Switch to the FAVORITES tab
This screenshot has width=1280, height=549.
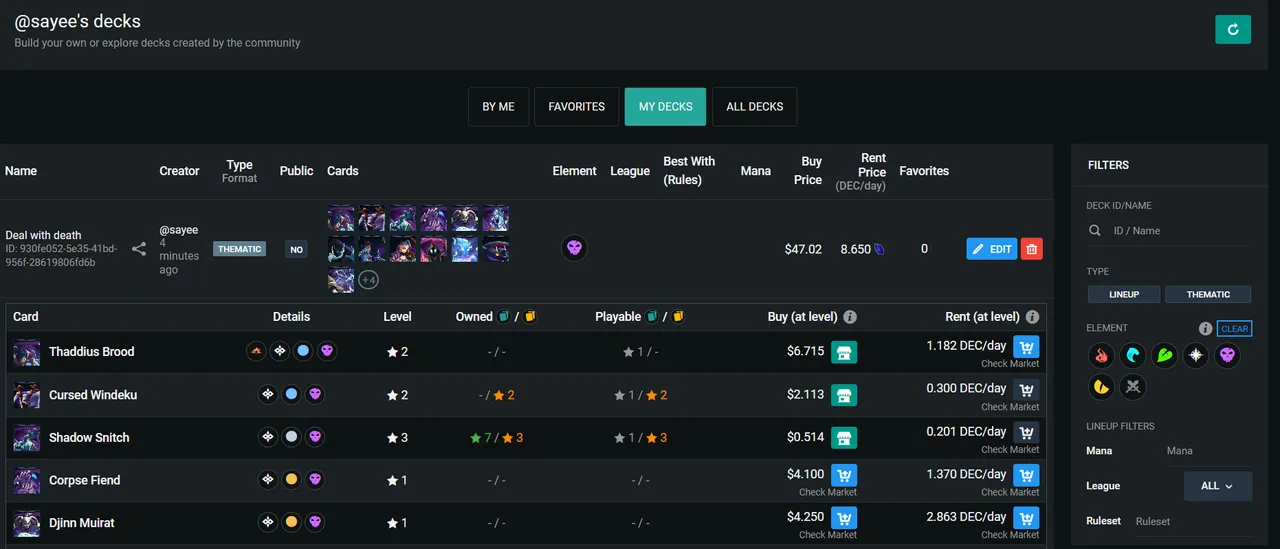click(x=576, y=107)
